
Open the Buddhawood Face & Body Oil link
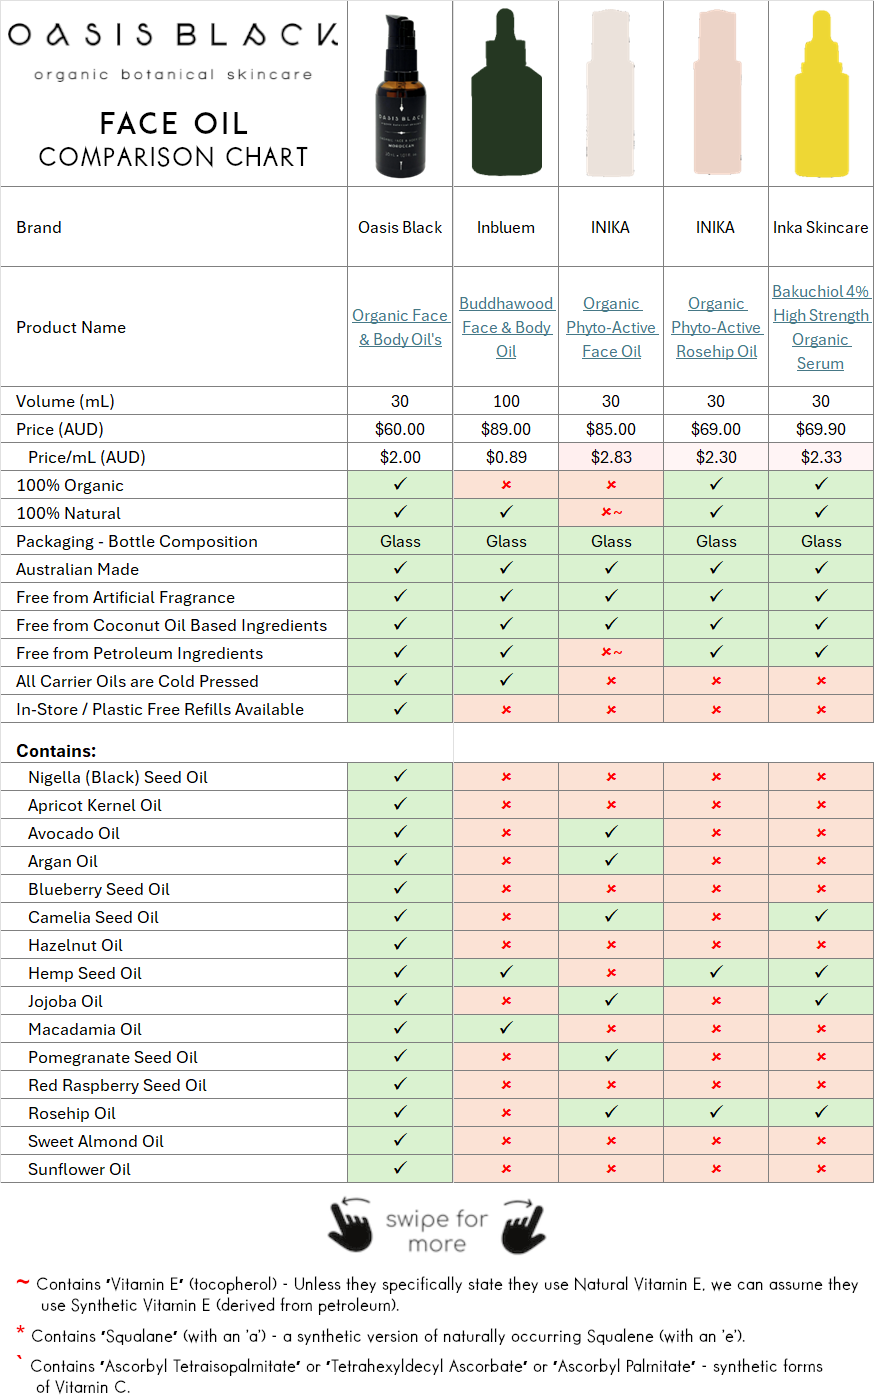click(506, 327)
